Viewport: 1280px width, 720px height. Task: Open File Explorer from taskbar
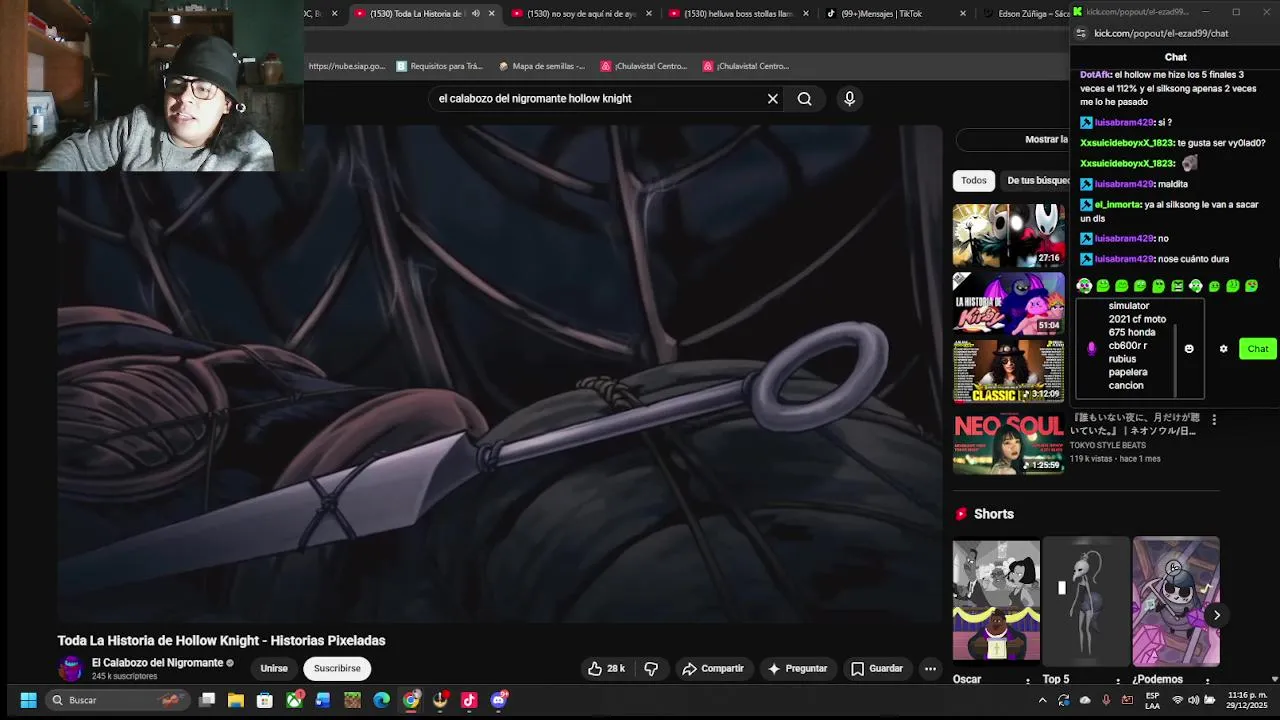coord(236,700)
